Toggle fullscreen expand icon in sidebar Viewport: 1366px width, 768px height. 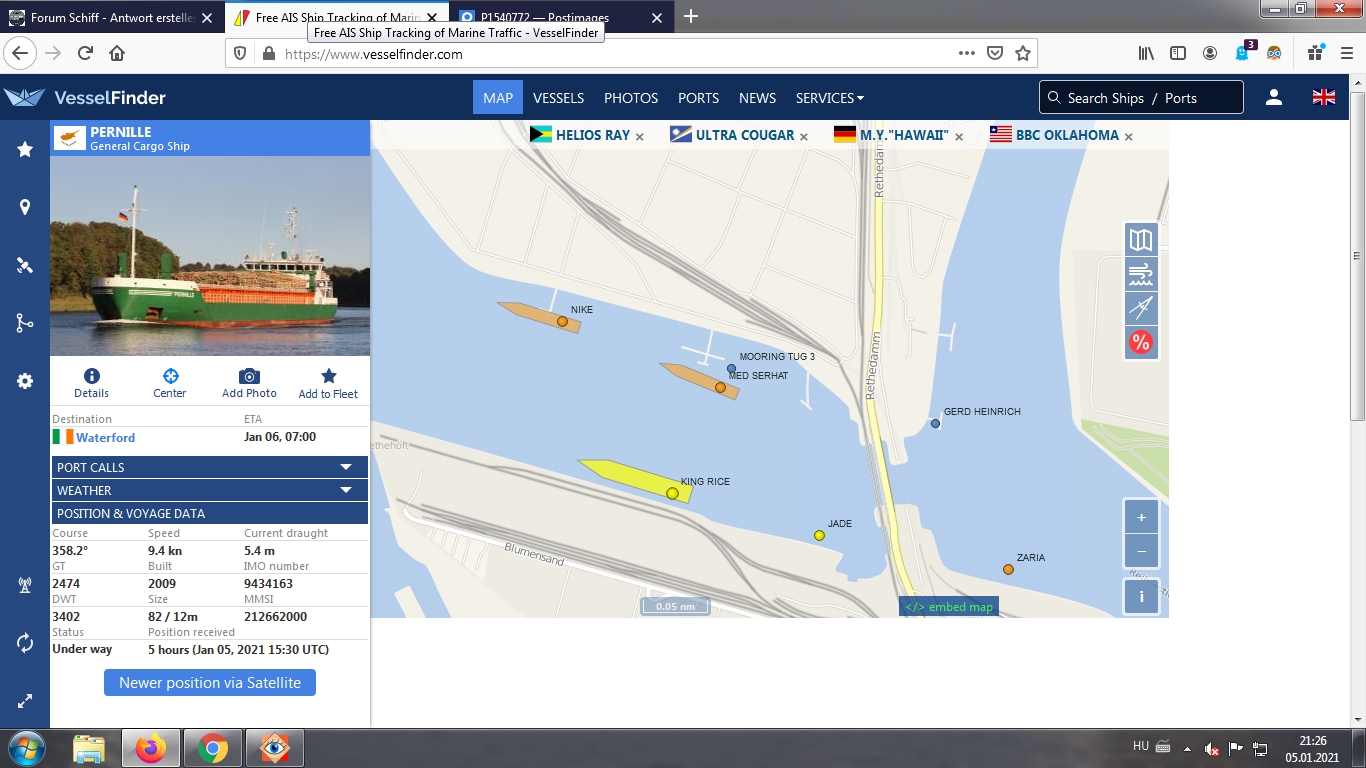click(25, 701)
